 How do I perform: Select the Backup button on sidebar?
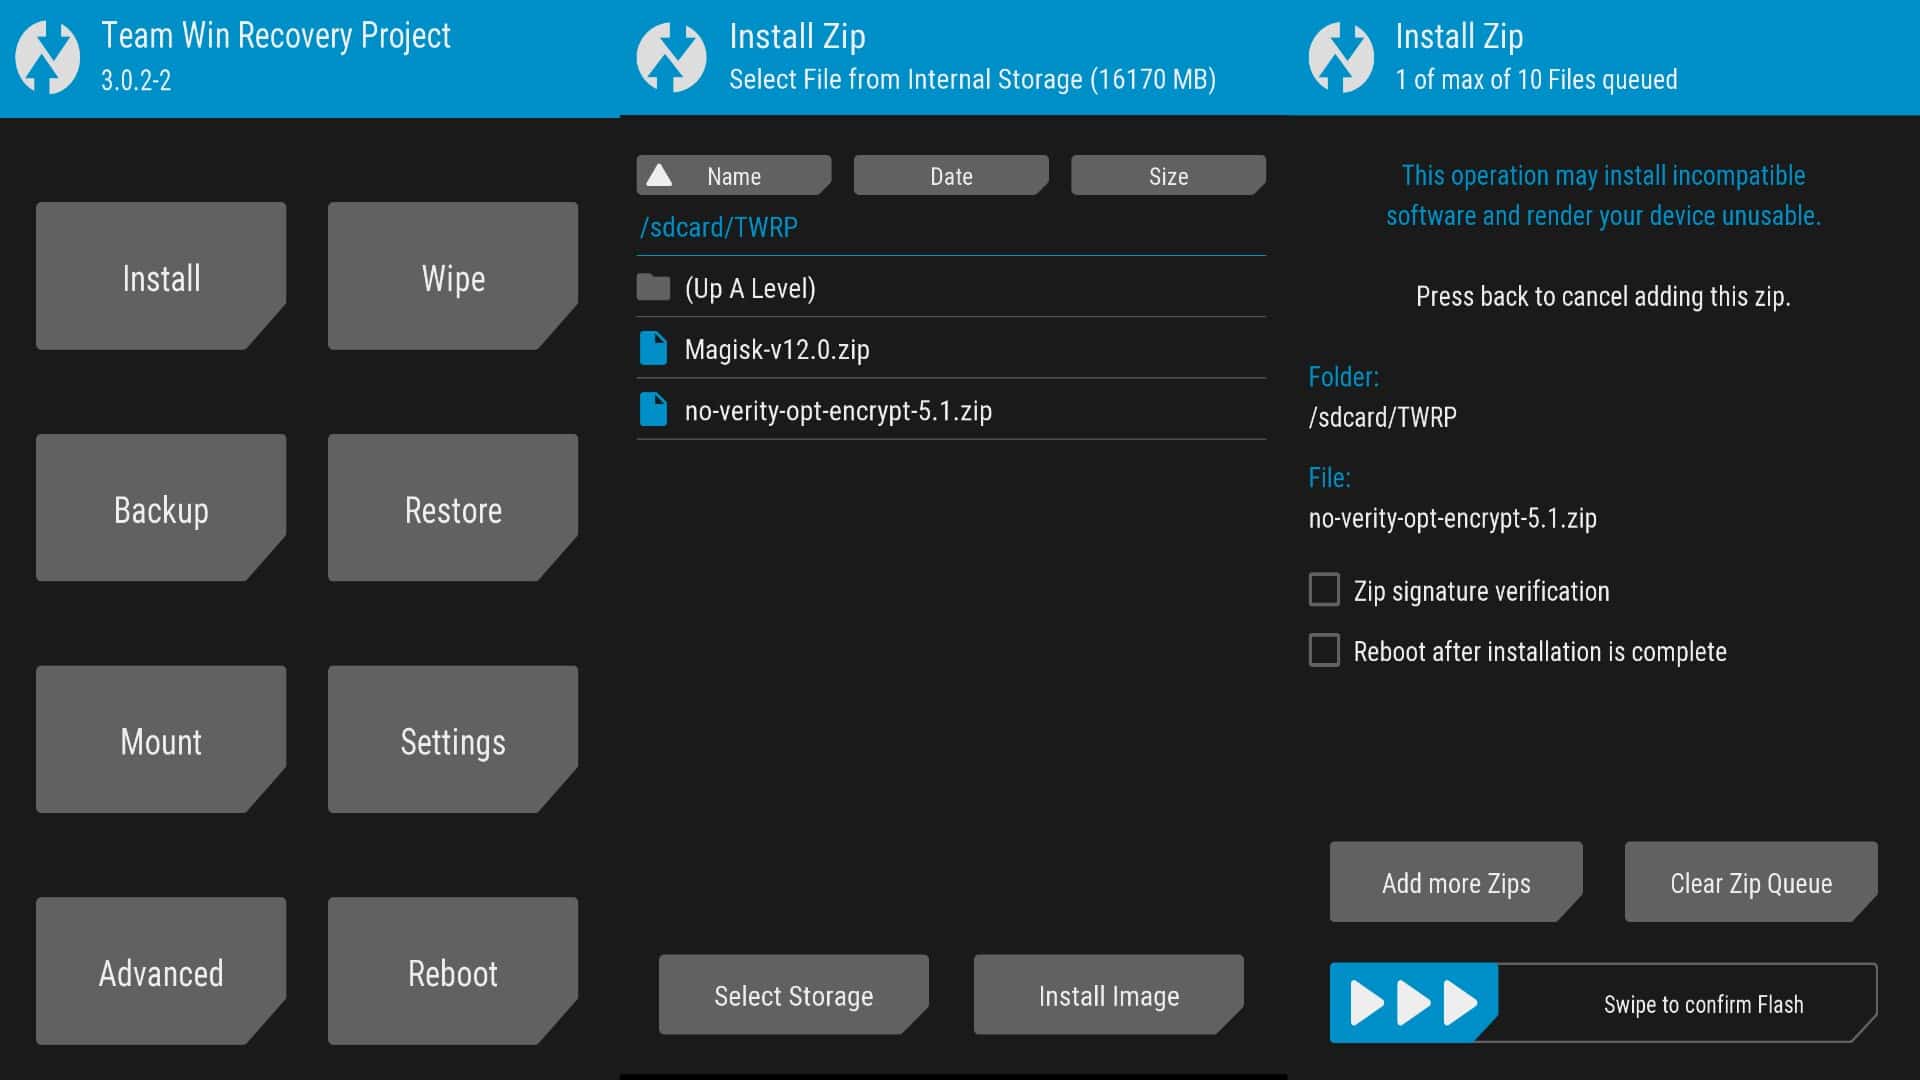(x=160, y=510)
